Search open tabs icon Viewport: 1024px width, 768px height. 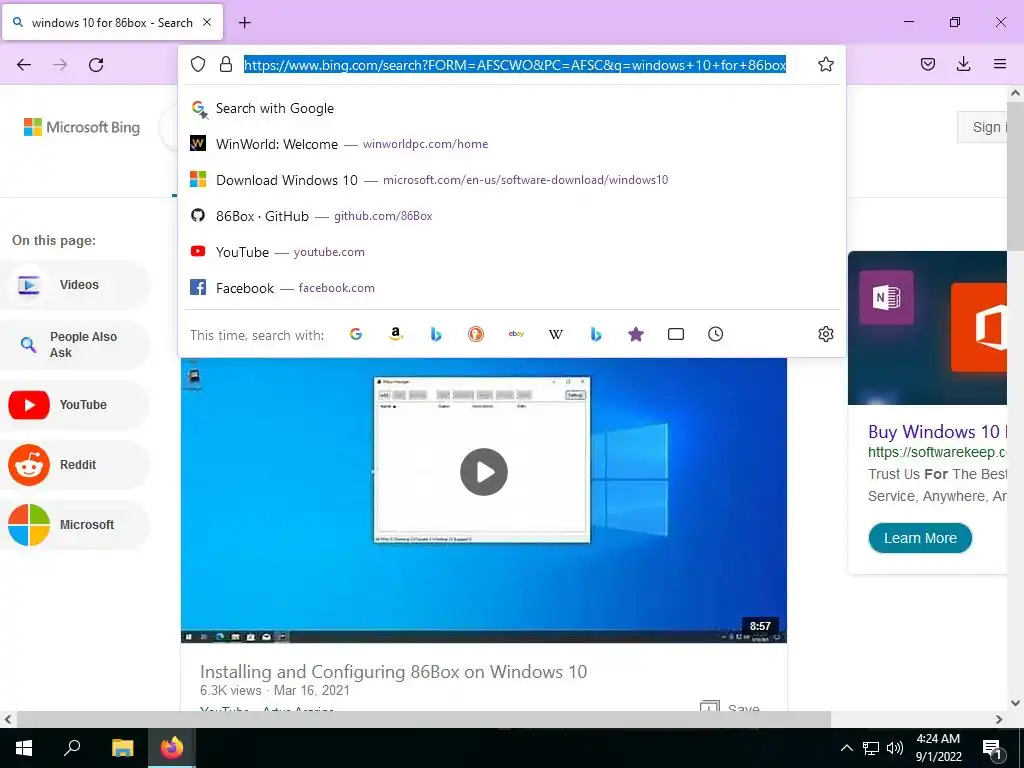click(676, 334)
